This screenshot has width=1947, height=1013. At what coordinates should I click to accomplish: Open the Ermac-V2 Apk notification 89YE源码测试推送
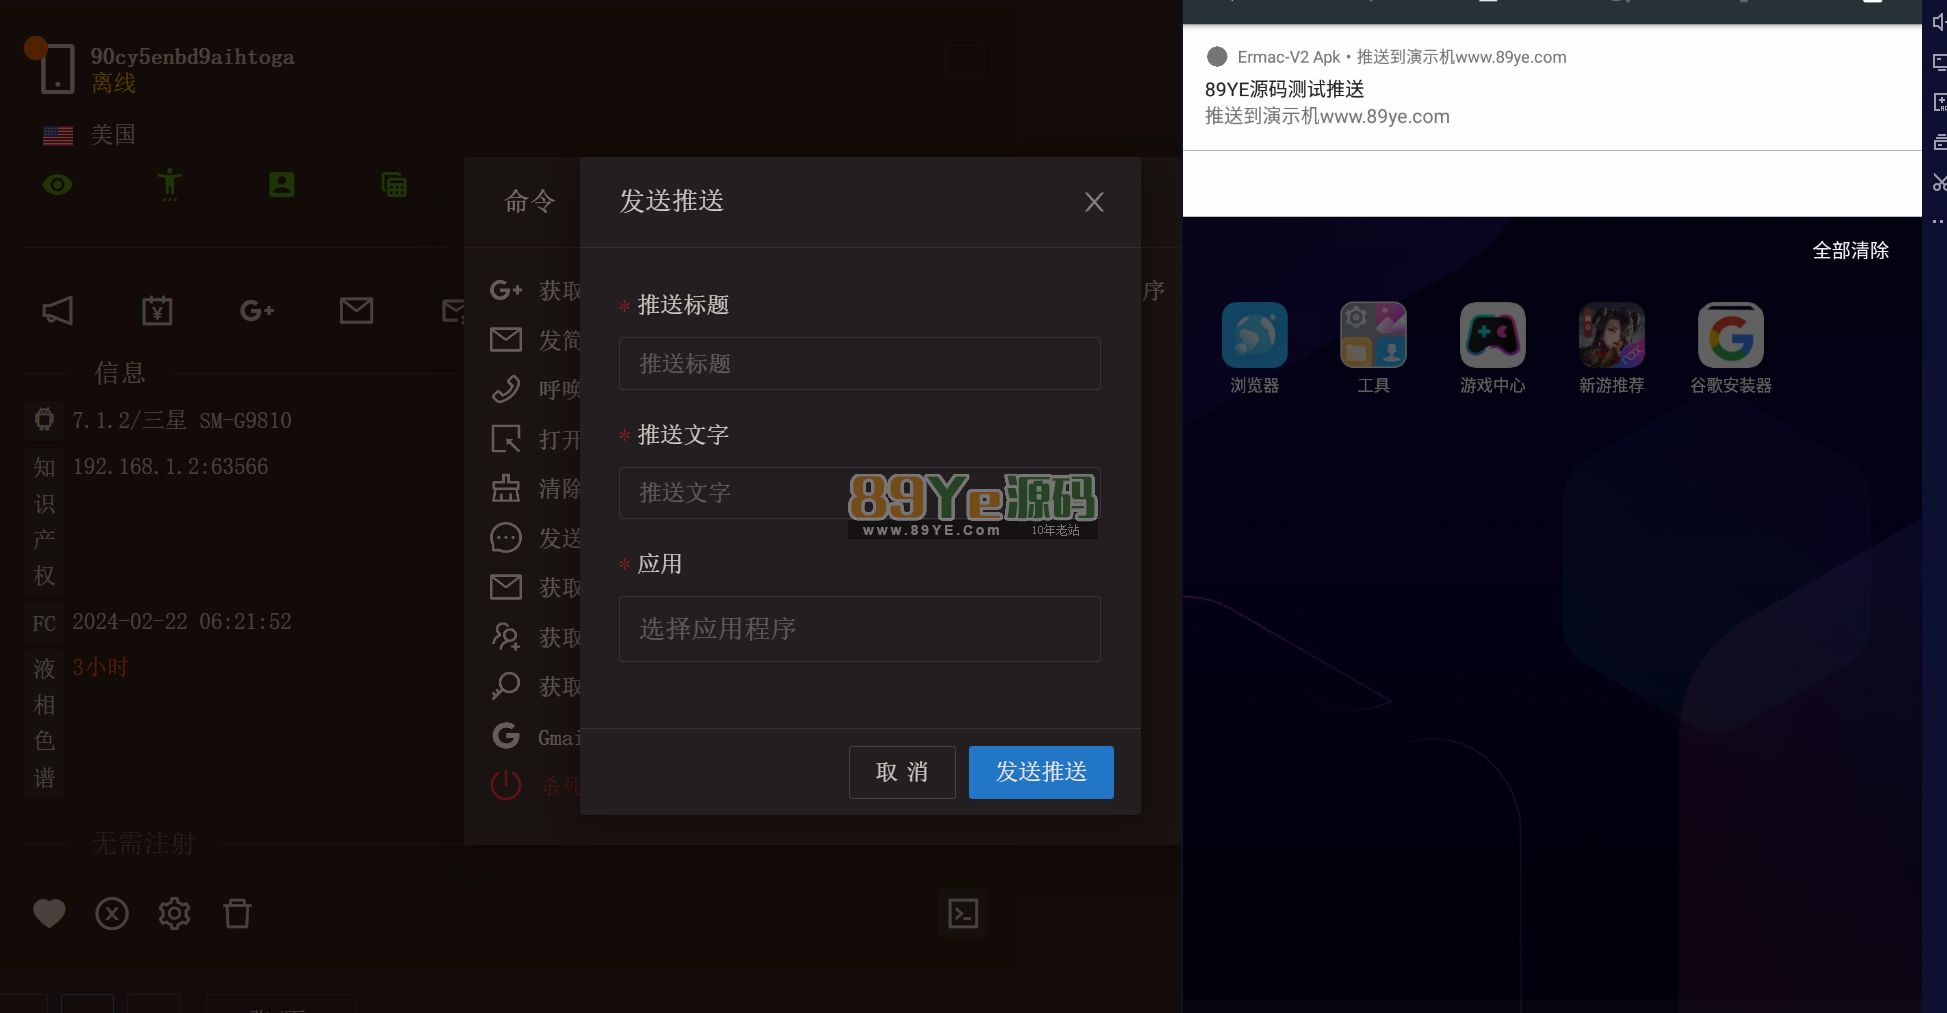pyautogui.click(x=1552, y=88)
